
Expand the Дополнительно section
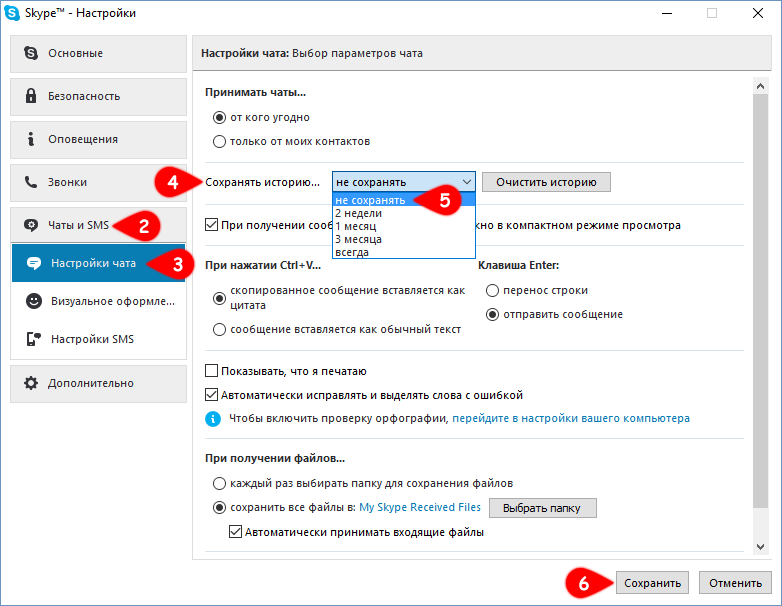pyautogui.click(x=98, y=384)
